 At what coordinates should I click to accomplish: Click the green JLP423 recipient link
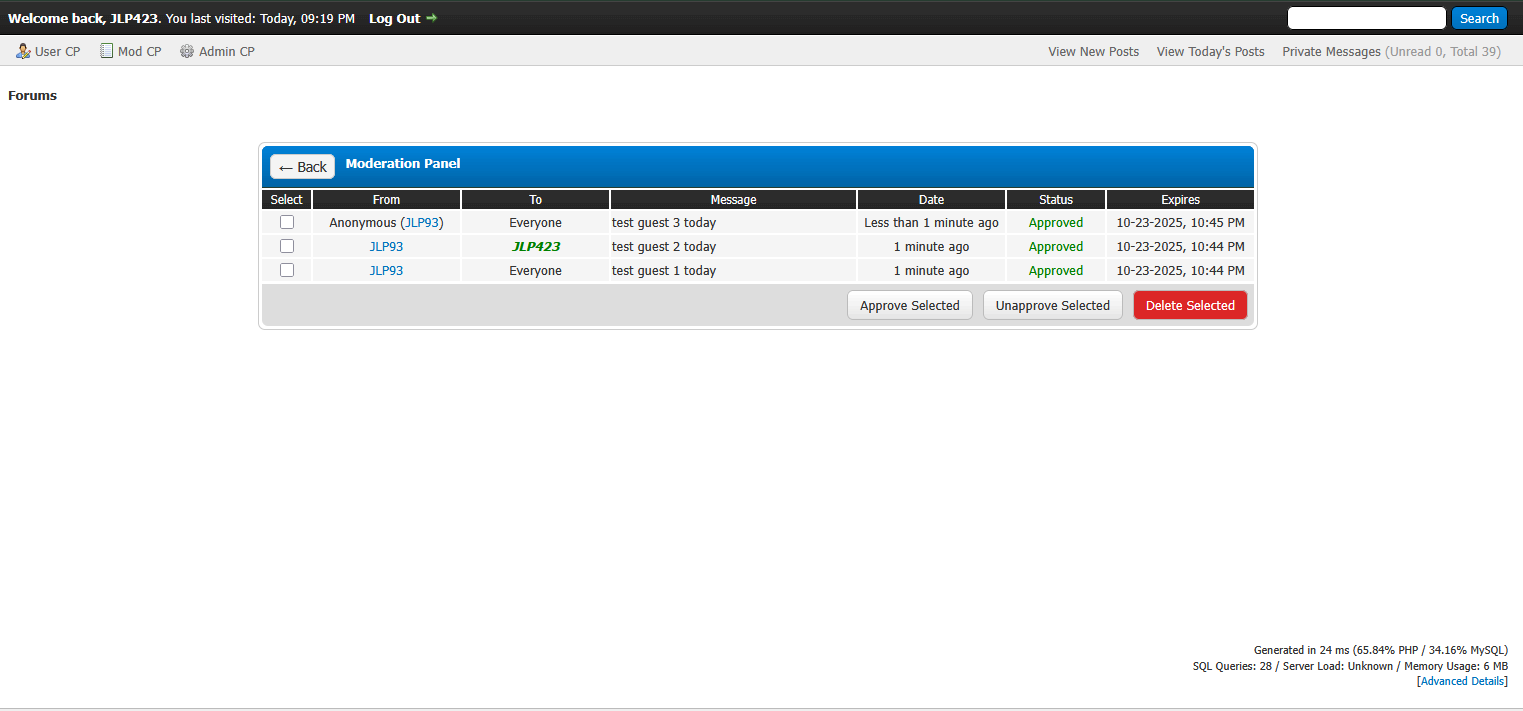point(536,247)
